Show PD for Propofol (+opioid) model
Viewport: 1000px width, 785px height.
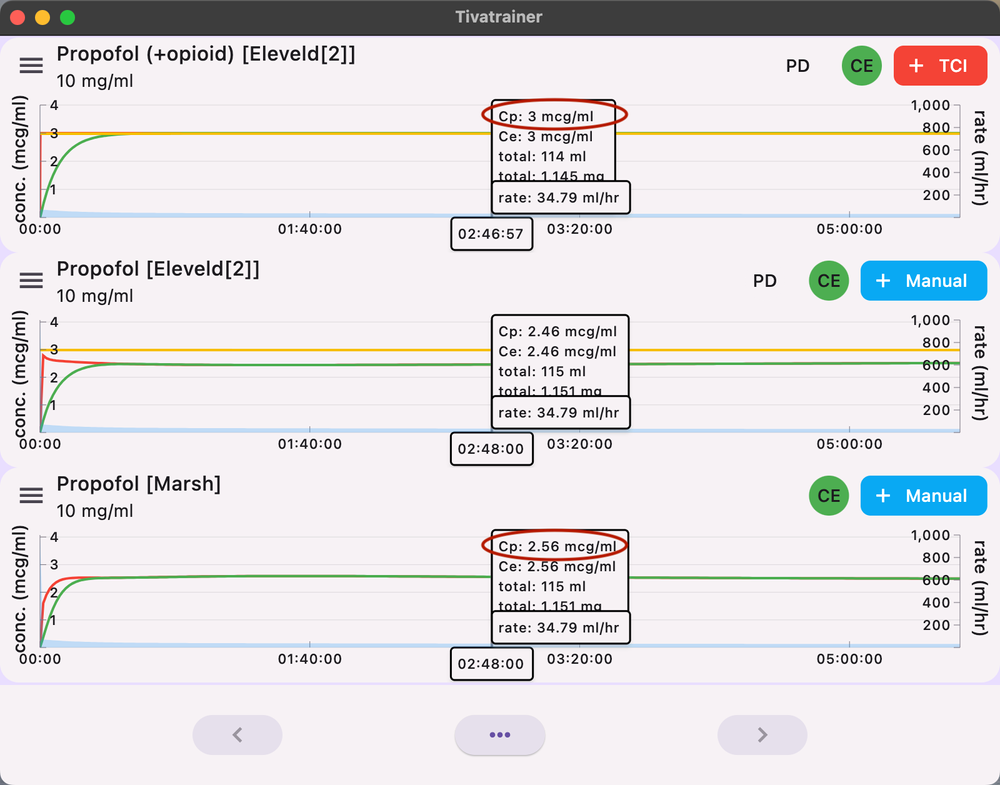click(x=797, y=66)
